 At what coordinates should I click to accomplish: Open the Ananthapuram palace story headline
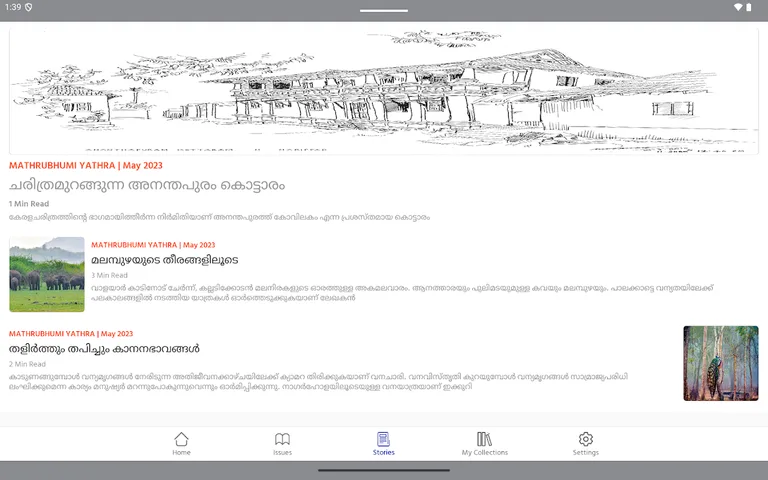pyautogui.click(x=147, y=185)
